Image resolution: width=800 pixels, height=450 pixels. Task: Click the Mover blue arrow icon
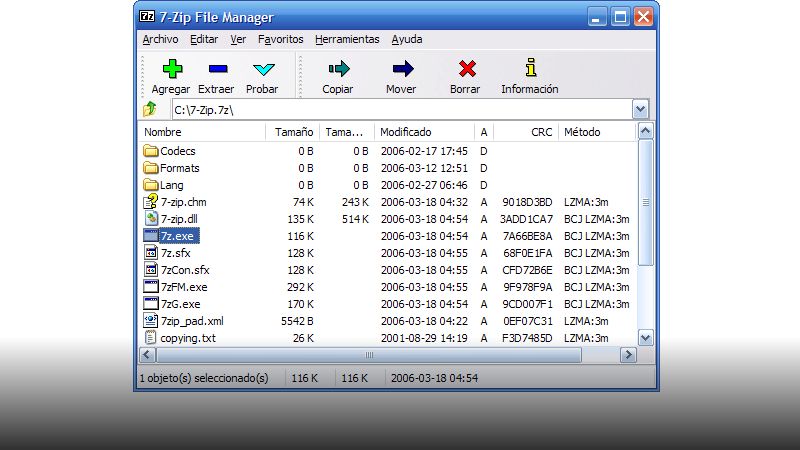pyautogui.click(x=403, y=68)
